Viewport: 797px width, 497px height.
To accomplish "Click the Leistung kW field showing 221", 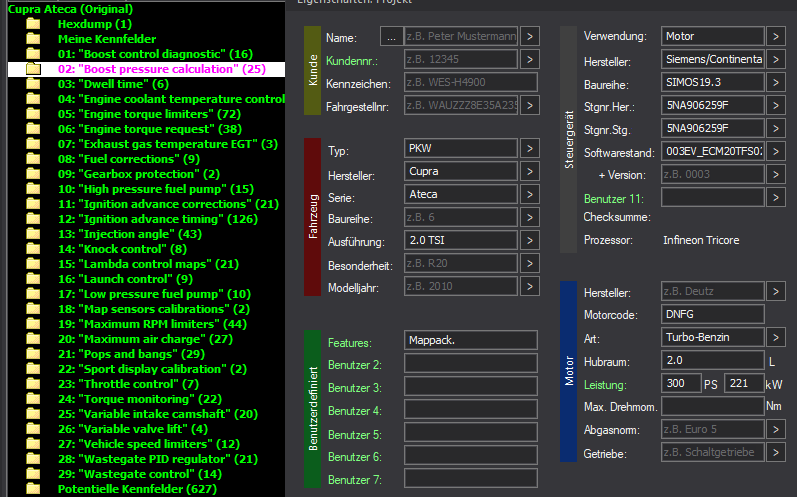I will pyautogui.click(x=744, y=383).
